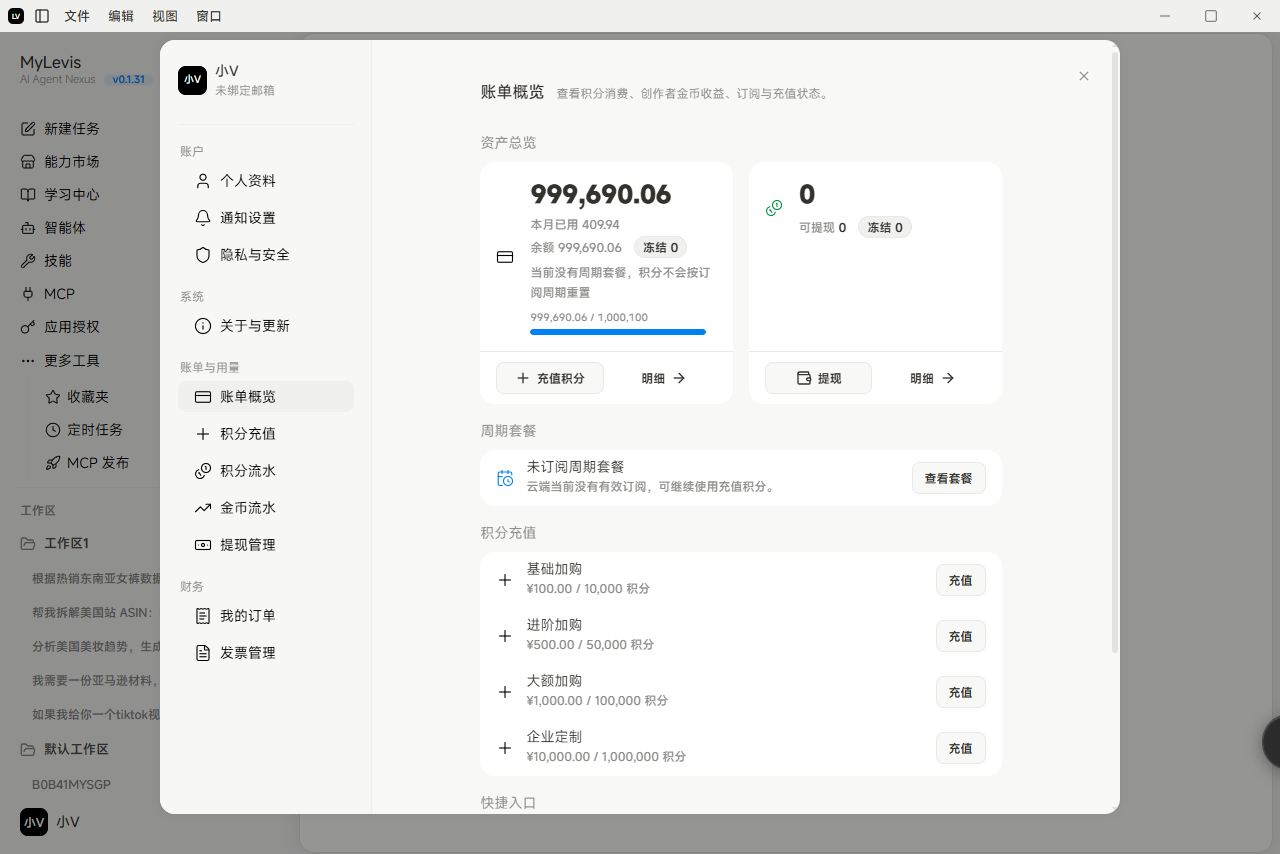Click the card icon beside 账单概览

pyautogui.click(x=203, y=397)
